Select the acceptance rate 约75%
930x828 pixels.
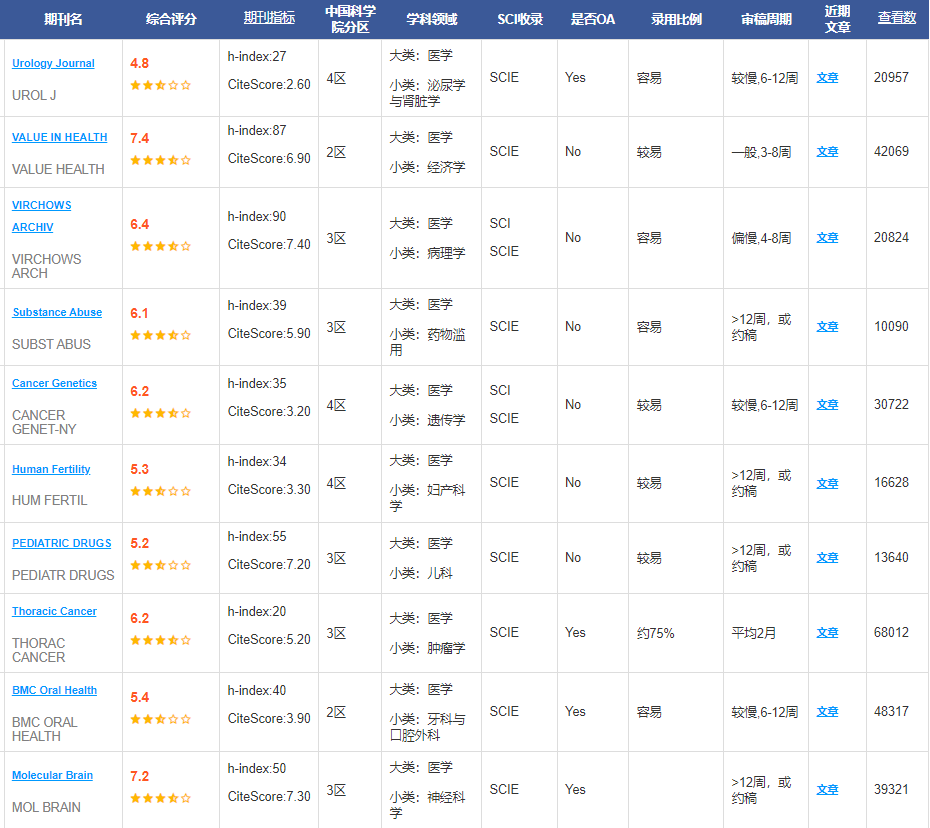coord(655,633)
